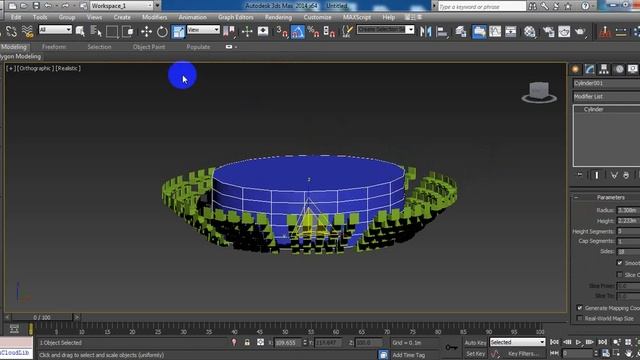
Task: Activate Select and Uniform Scale tool
Action: 178,31
